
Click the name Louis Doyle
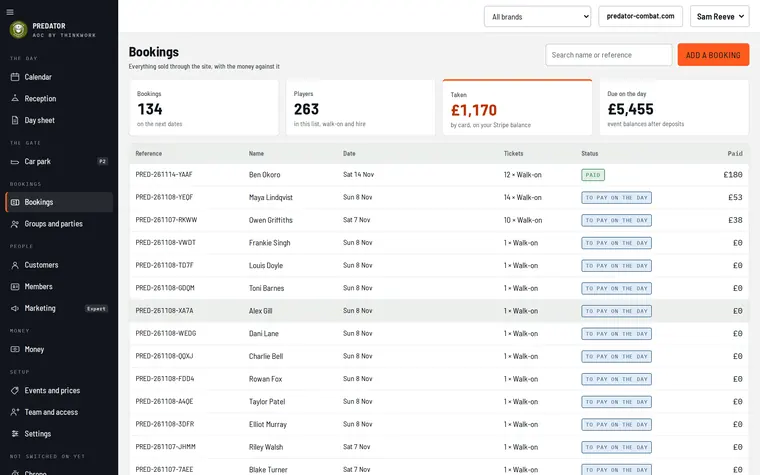pyautogui.click(x=266, y=266)
